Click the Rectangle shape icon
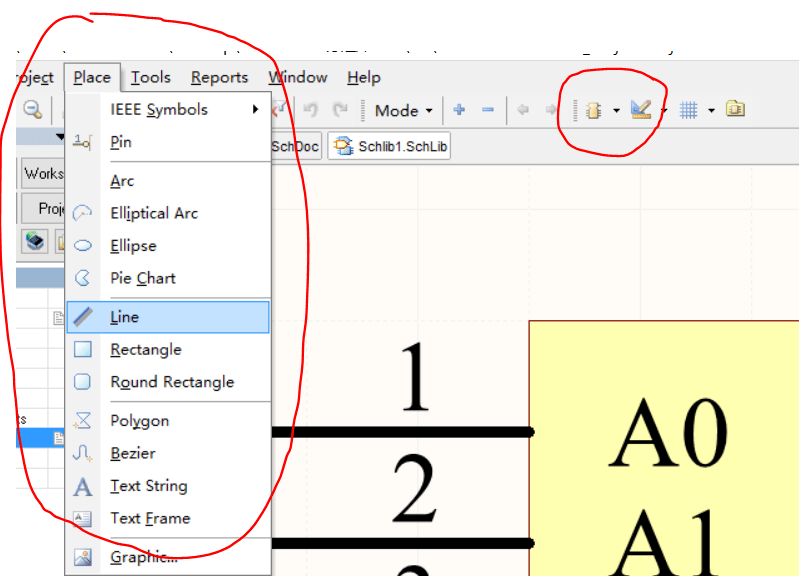Image resolution: width=799 pixels, height=576 pixels. (83, 350)
